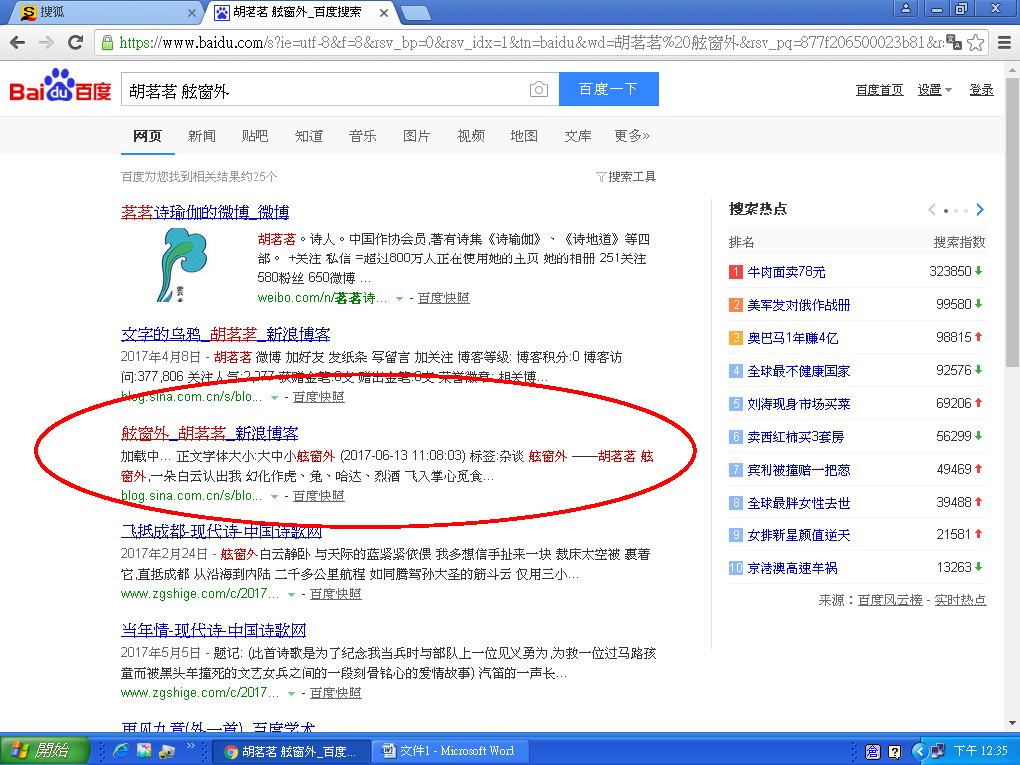Open the 设置 dropdown
The image size is (1020, 765).
click(x=934, y=90)
